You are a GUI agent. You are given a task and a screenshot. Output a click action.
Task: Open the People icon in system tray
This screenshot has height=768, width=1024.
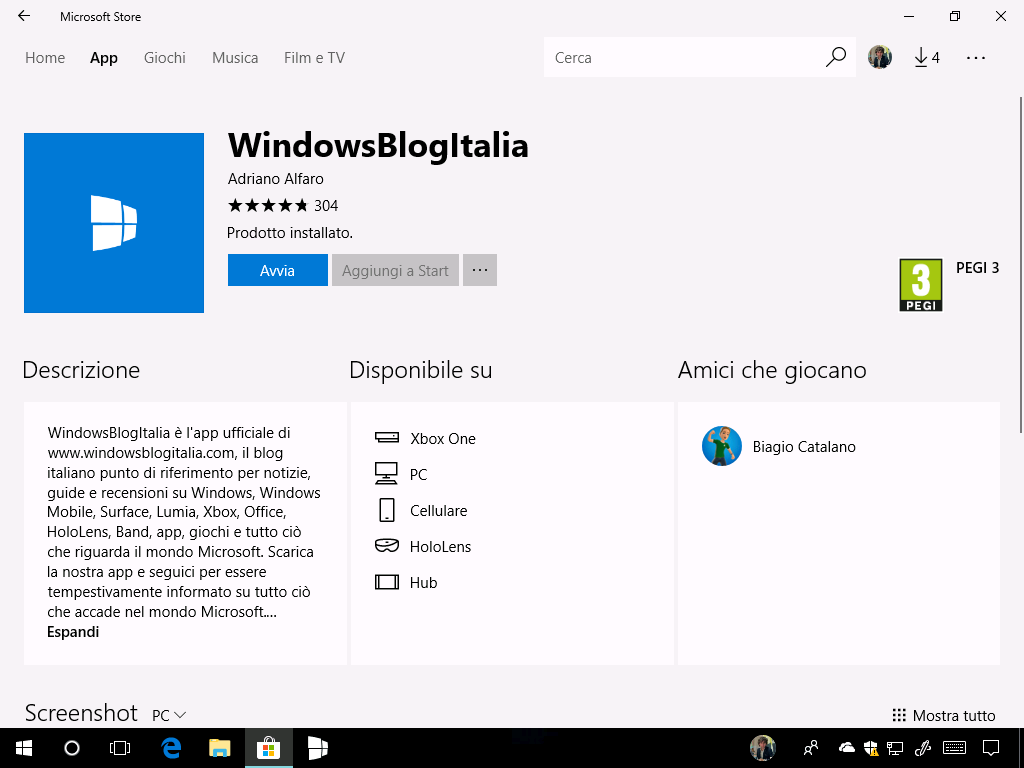(x=811, y=748)
